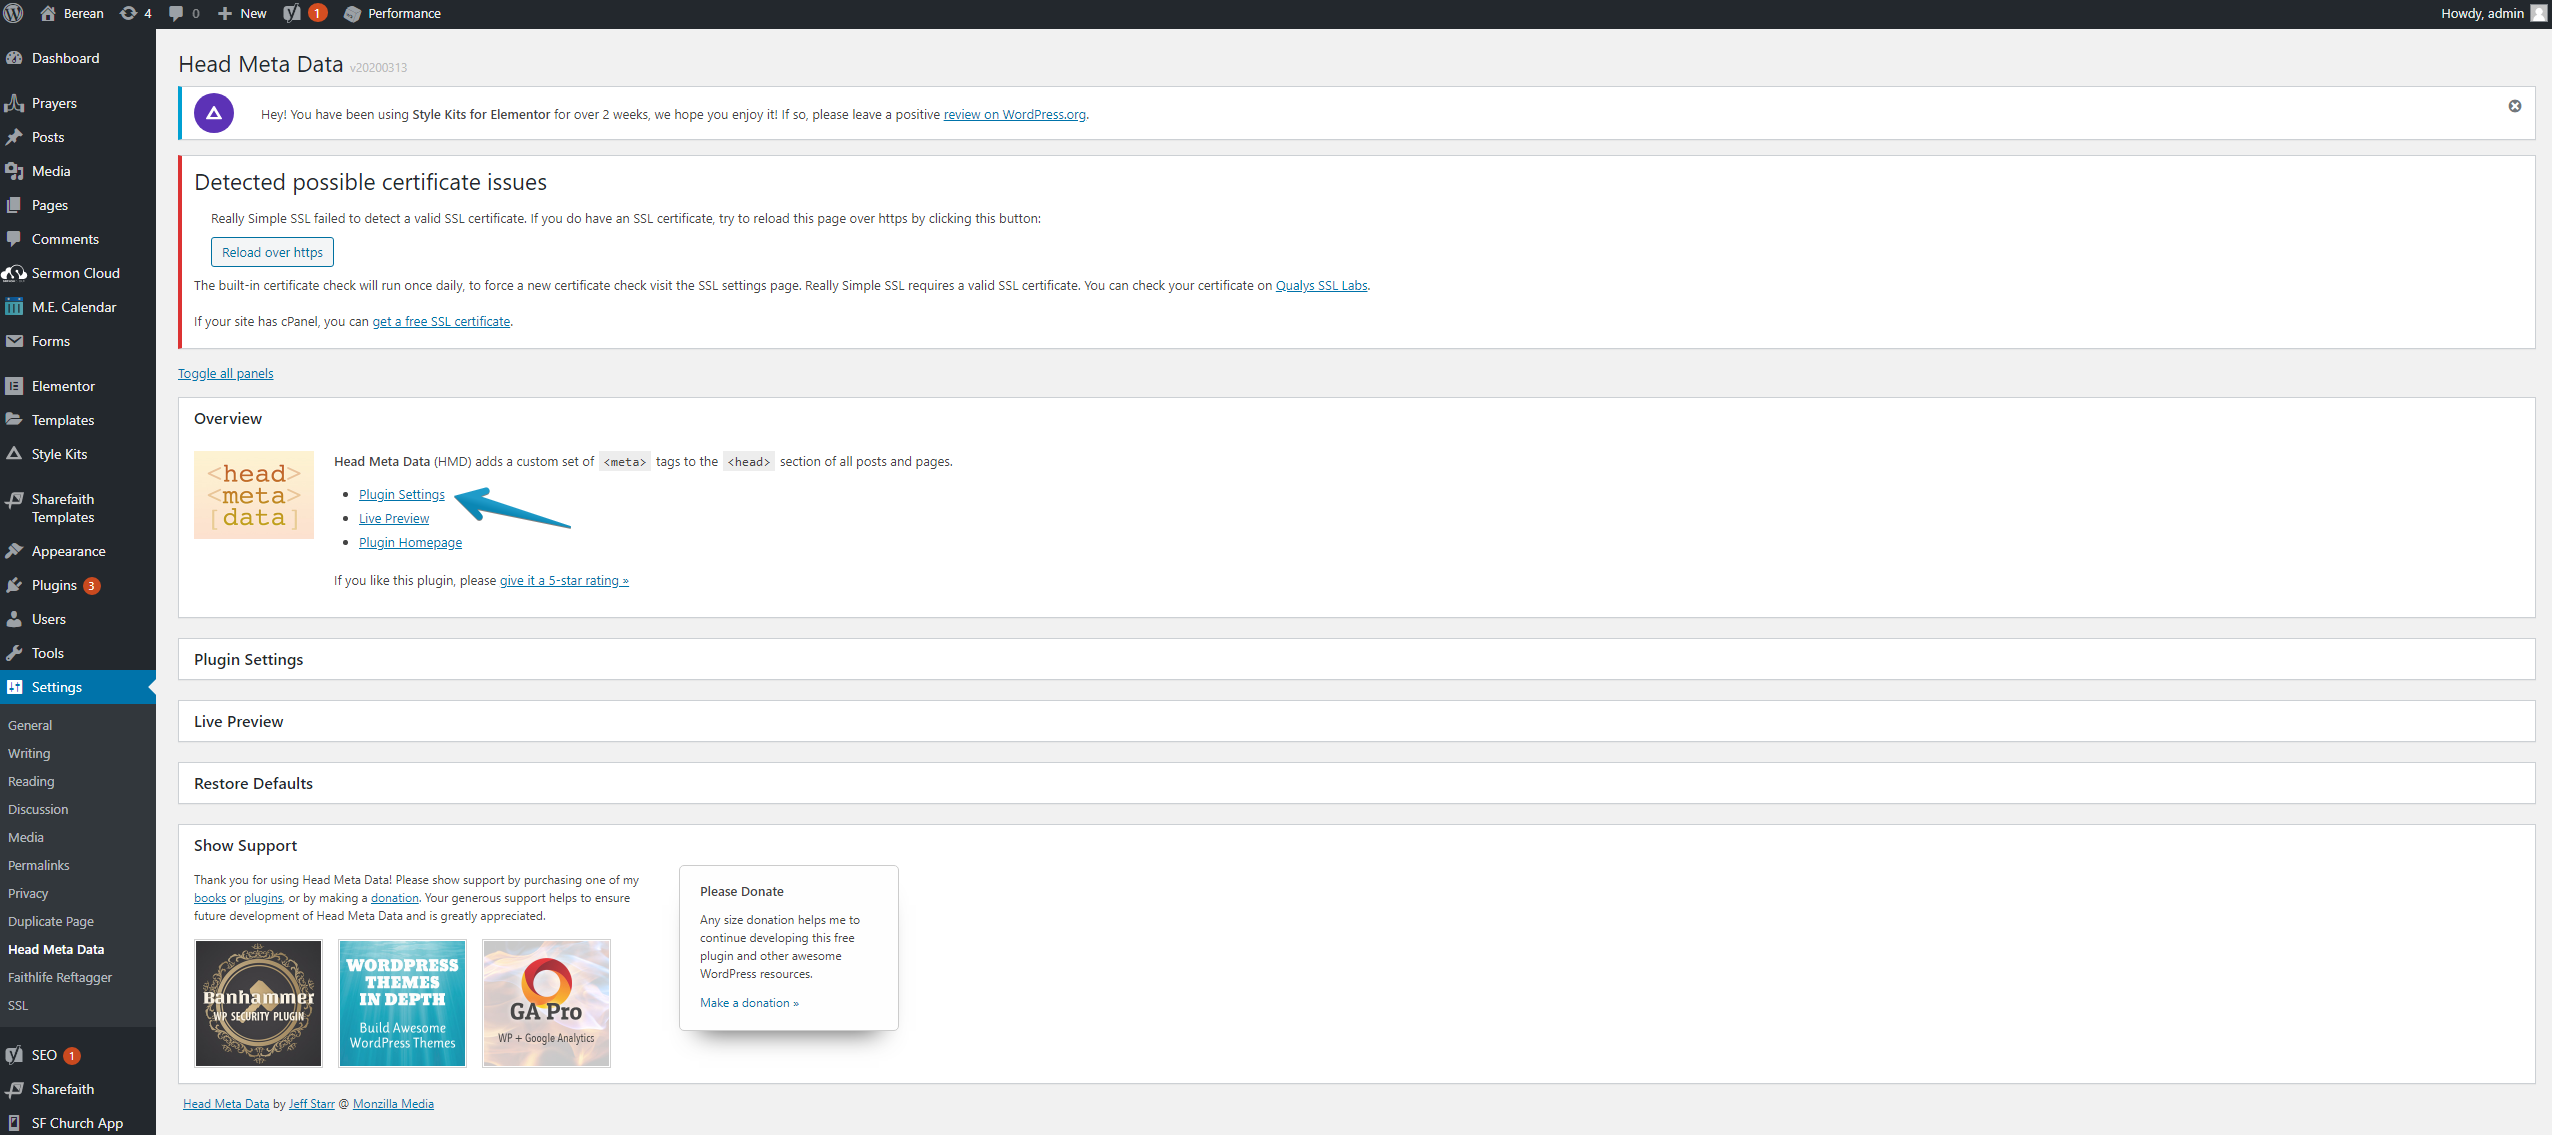Image resolution: width=2552 pixels, height=1135 pixels.
Task: Click the head meta data logo image
Action: [x=254, y=495]
